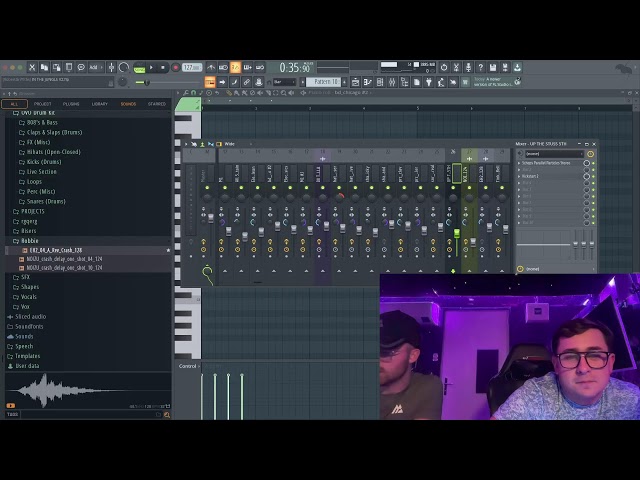Expand the Snares (Drums) folder

(x=46, y=202)
